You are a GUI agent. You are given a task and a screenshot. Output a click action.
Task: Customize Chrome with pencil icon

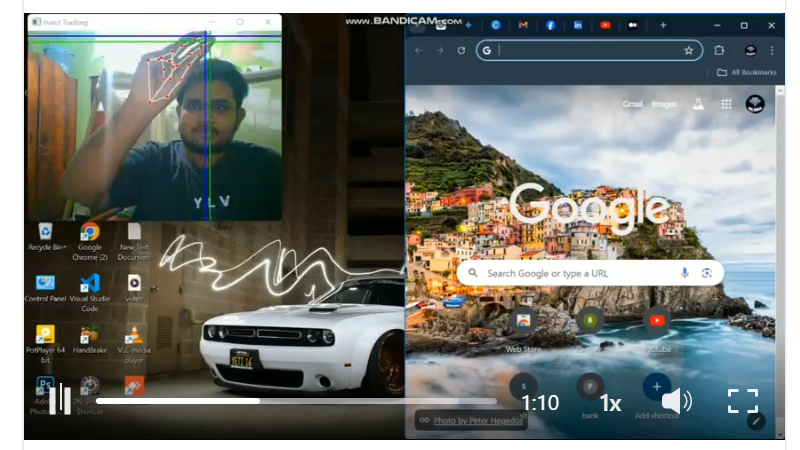tap(756, 421)
